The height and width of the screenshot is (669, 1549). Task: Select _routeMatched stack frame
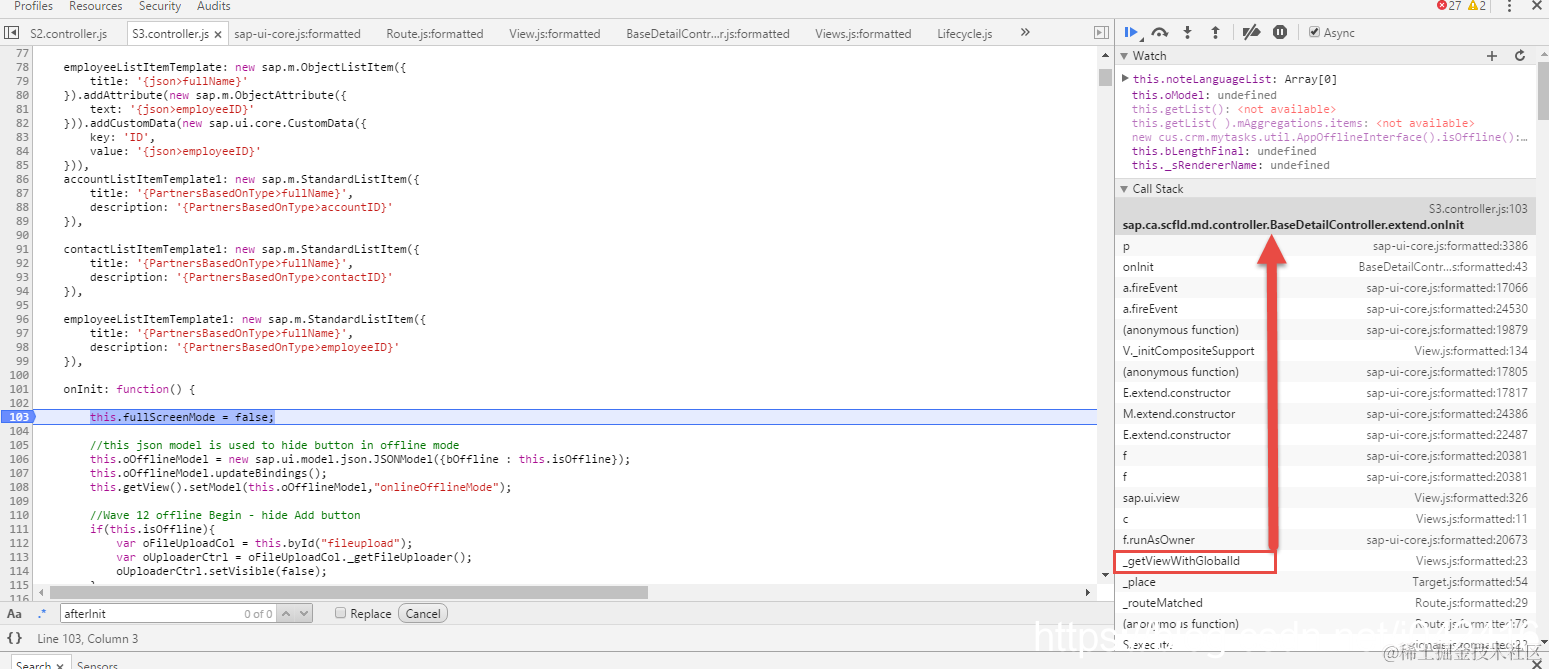[x=1325, y=603]
